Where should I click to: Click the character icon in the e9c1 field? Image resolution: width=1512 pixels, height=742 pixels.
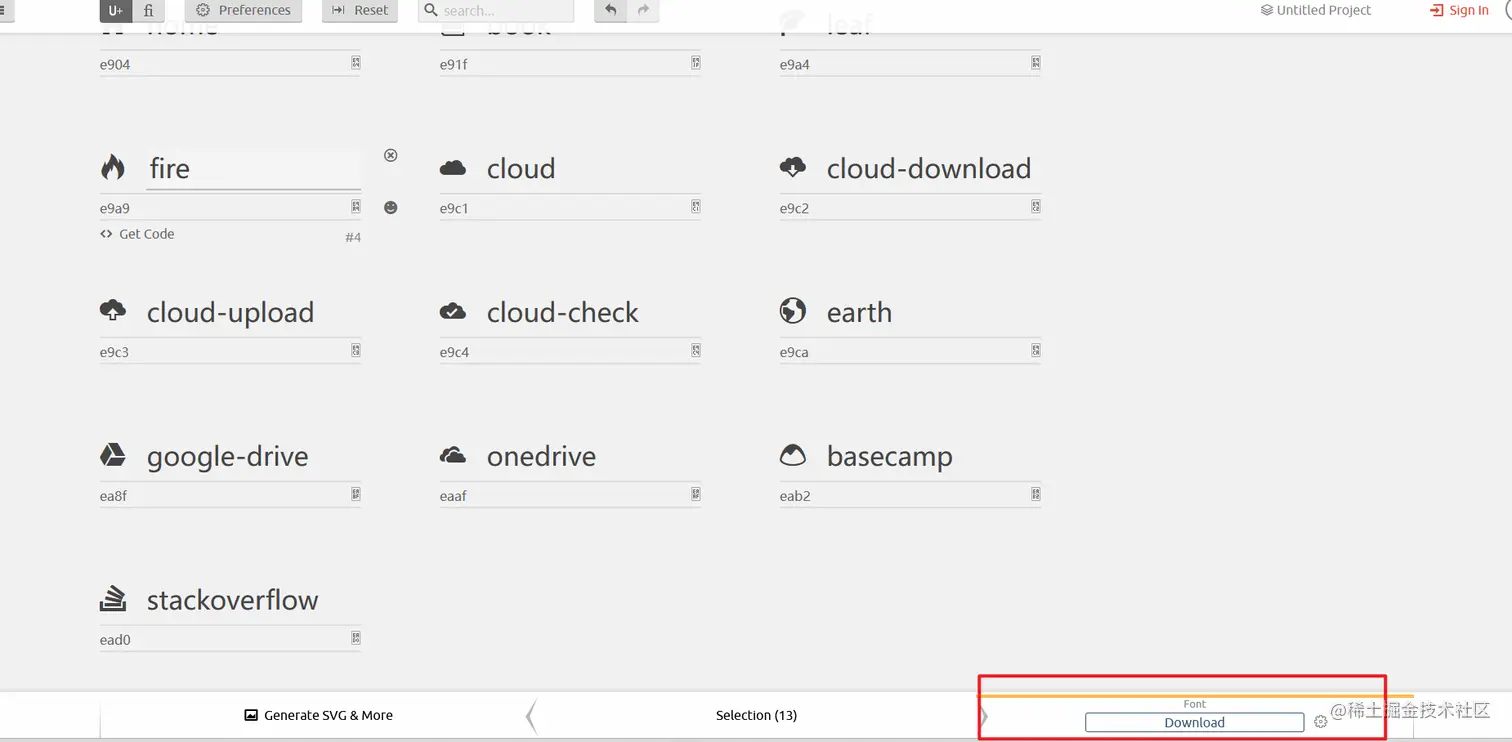point(696,207)
